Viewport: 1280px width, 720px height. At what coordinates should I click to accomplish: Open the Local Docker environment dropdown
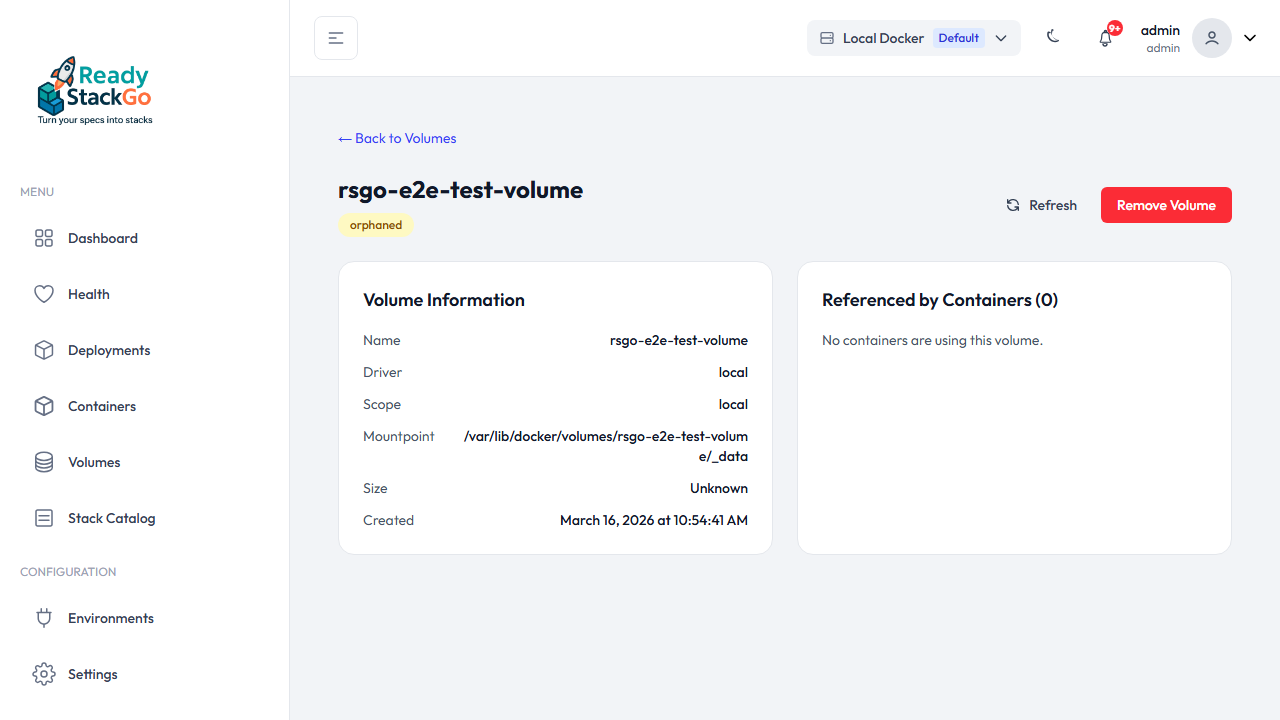(x=883, y=37)
